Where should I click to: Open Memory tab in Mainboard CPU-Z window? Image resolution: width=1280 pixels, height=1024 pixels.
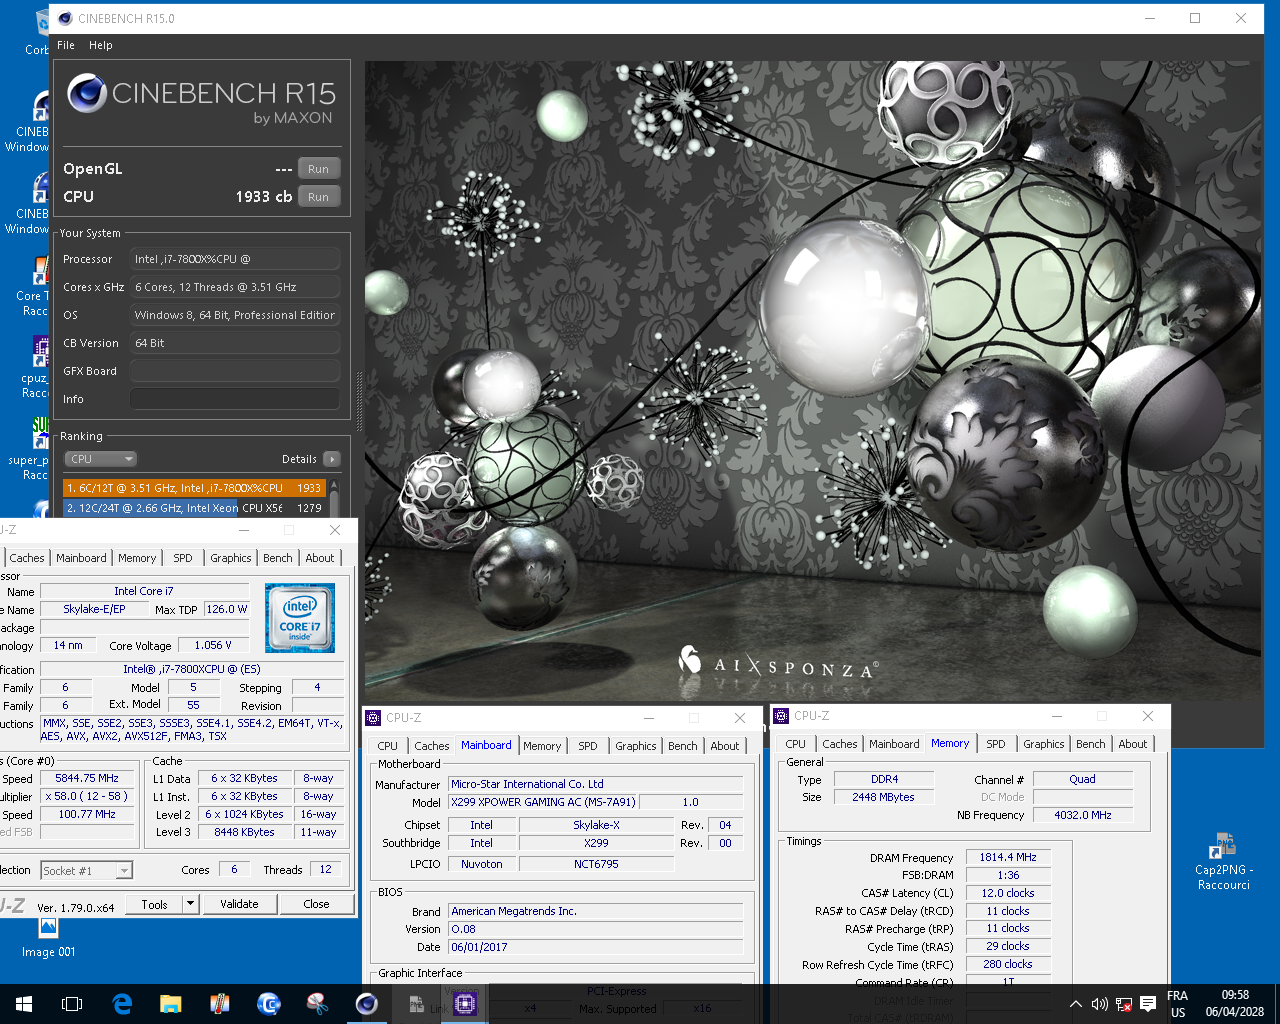click(x=542, y=746)
